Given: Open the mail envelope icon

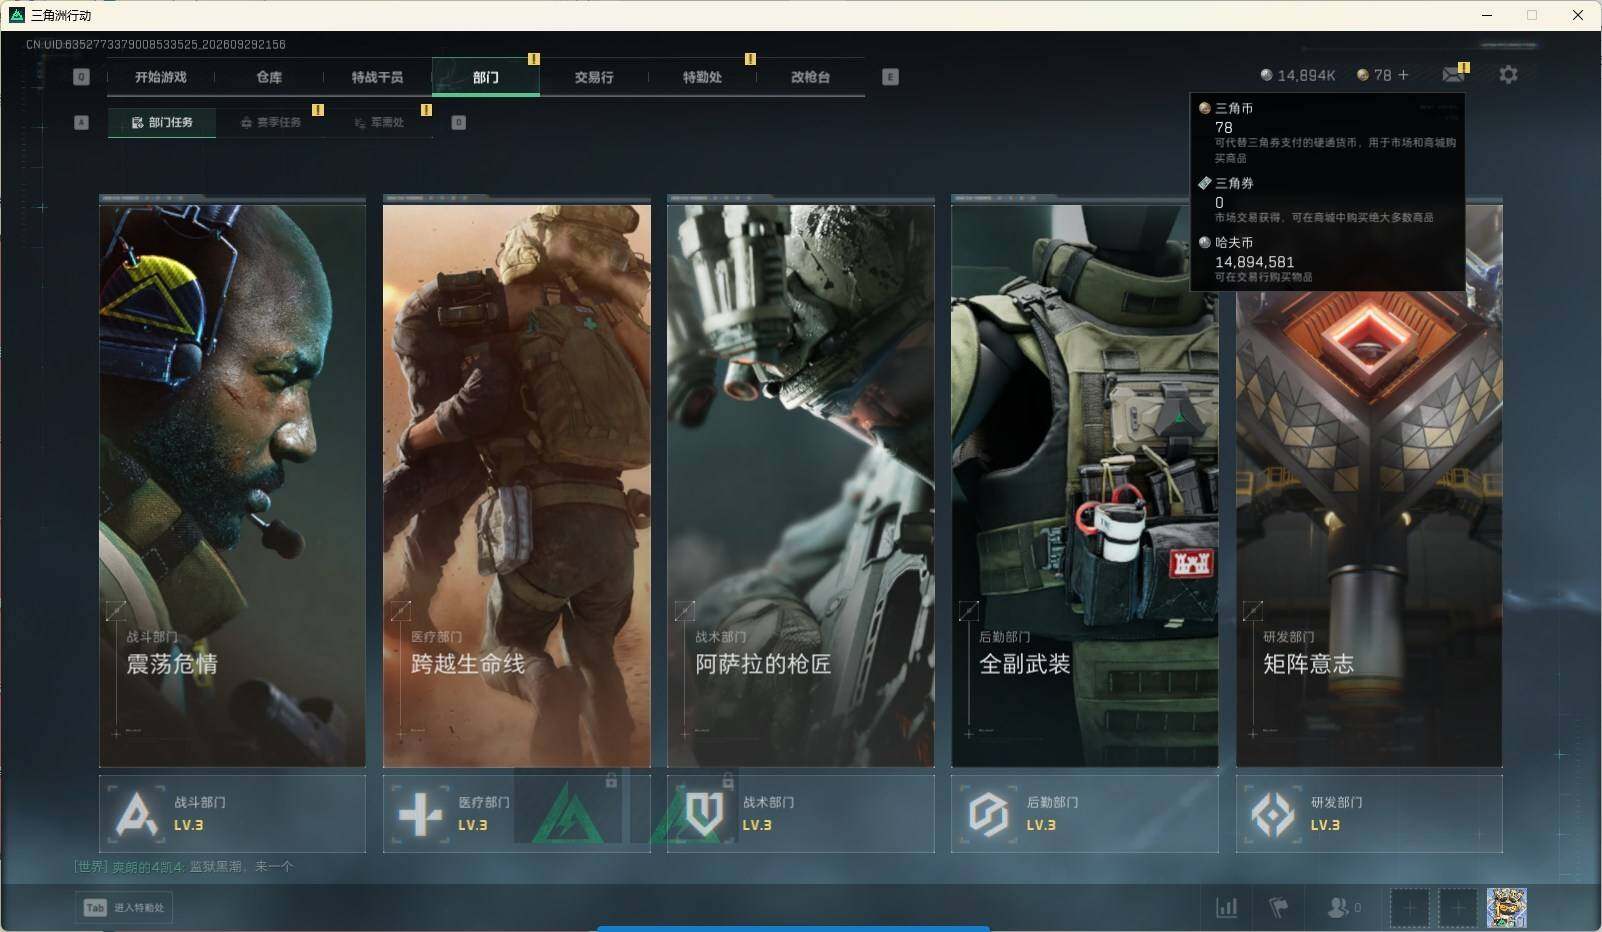Looking at the screenshot, I should (x=1453, y=75).
